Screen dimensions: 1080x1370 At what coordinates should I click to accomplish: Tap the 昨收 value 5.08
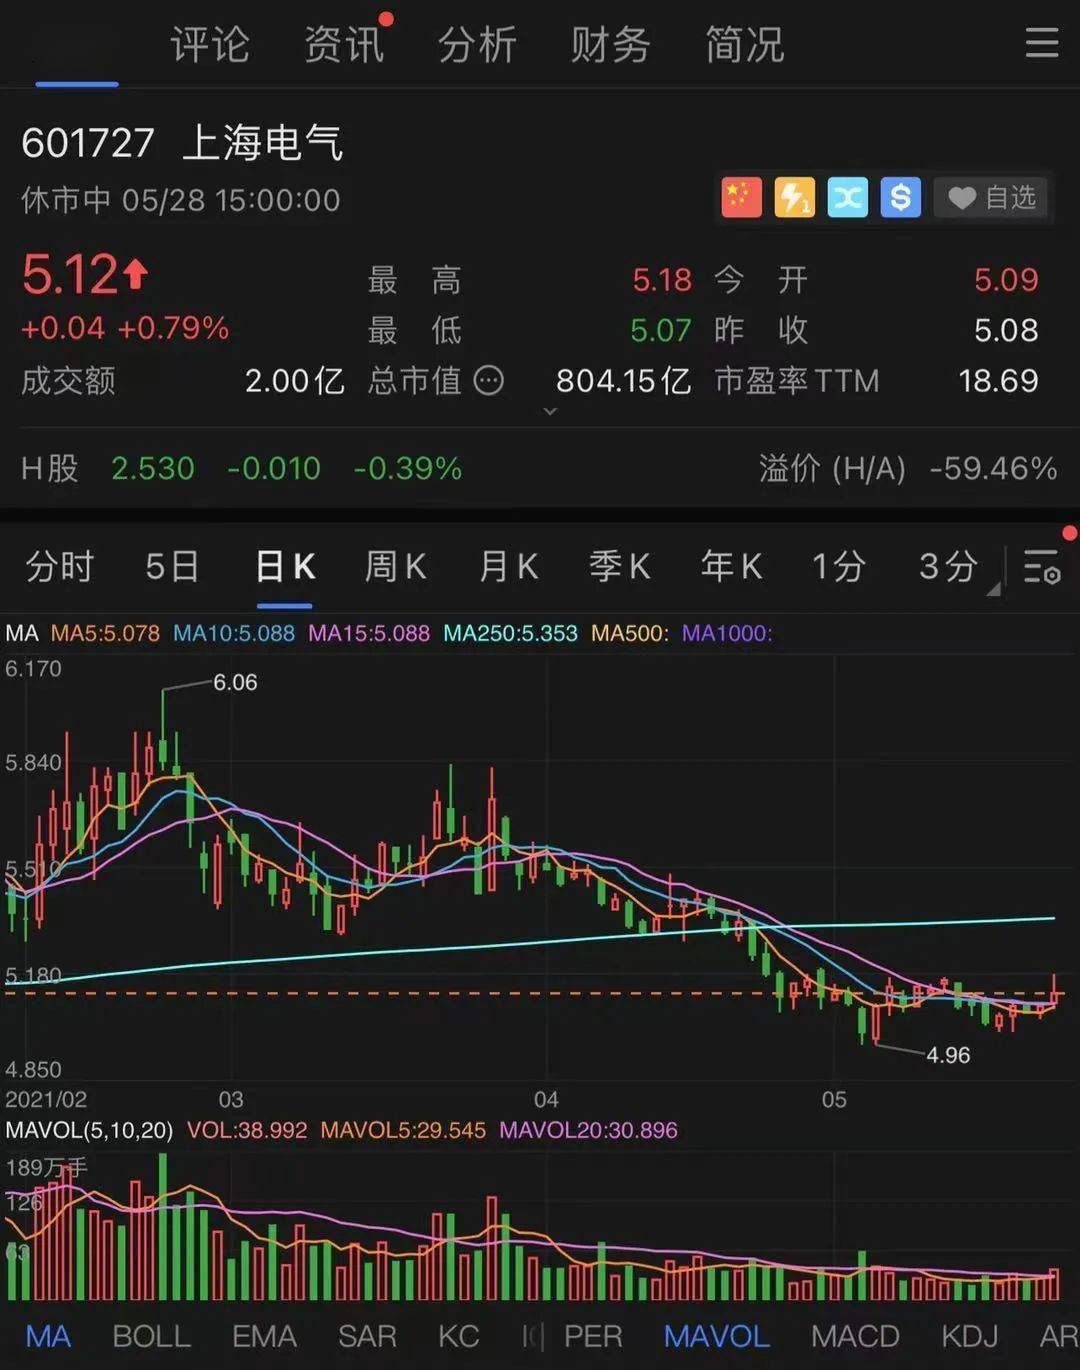(1006, 331)
